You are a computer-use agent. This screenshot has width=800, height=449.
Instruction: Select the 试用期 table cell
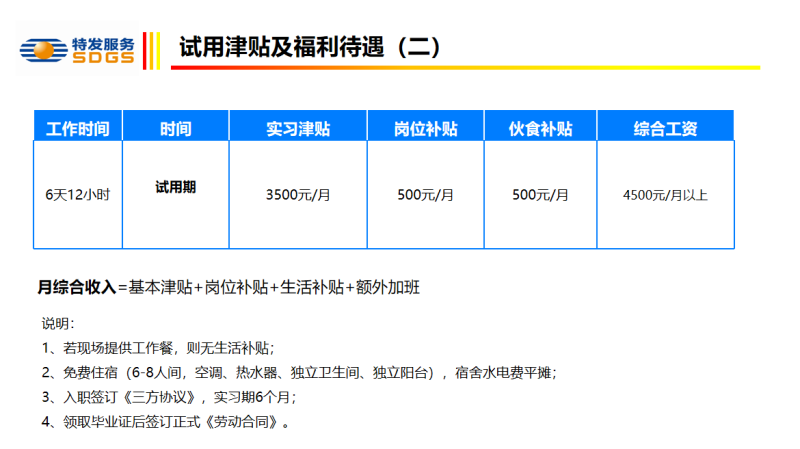click(175, 187)
